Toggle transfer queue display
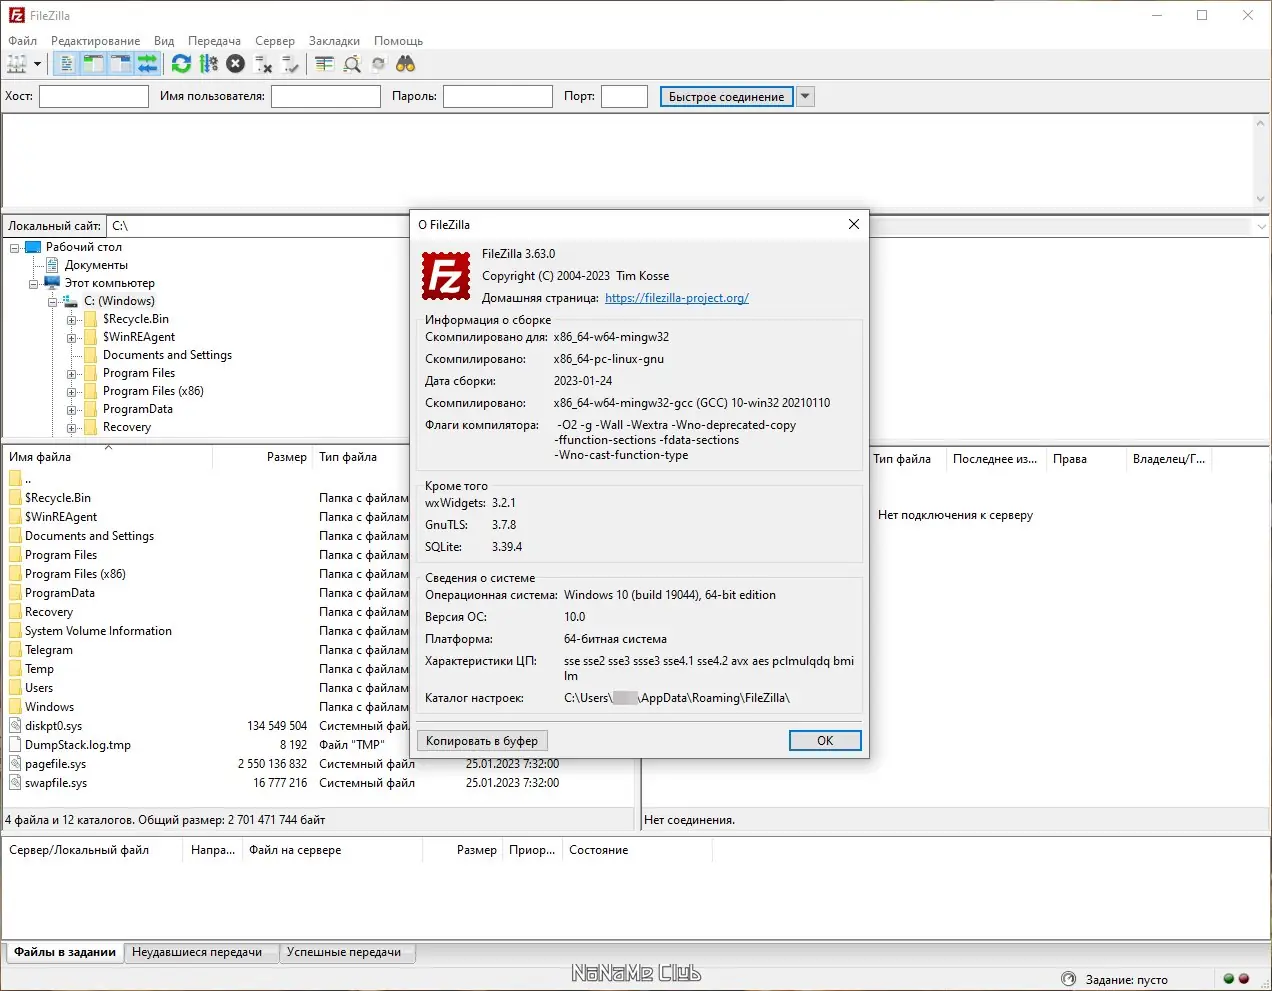 tap(147, 64)
